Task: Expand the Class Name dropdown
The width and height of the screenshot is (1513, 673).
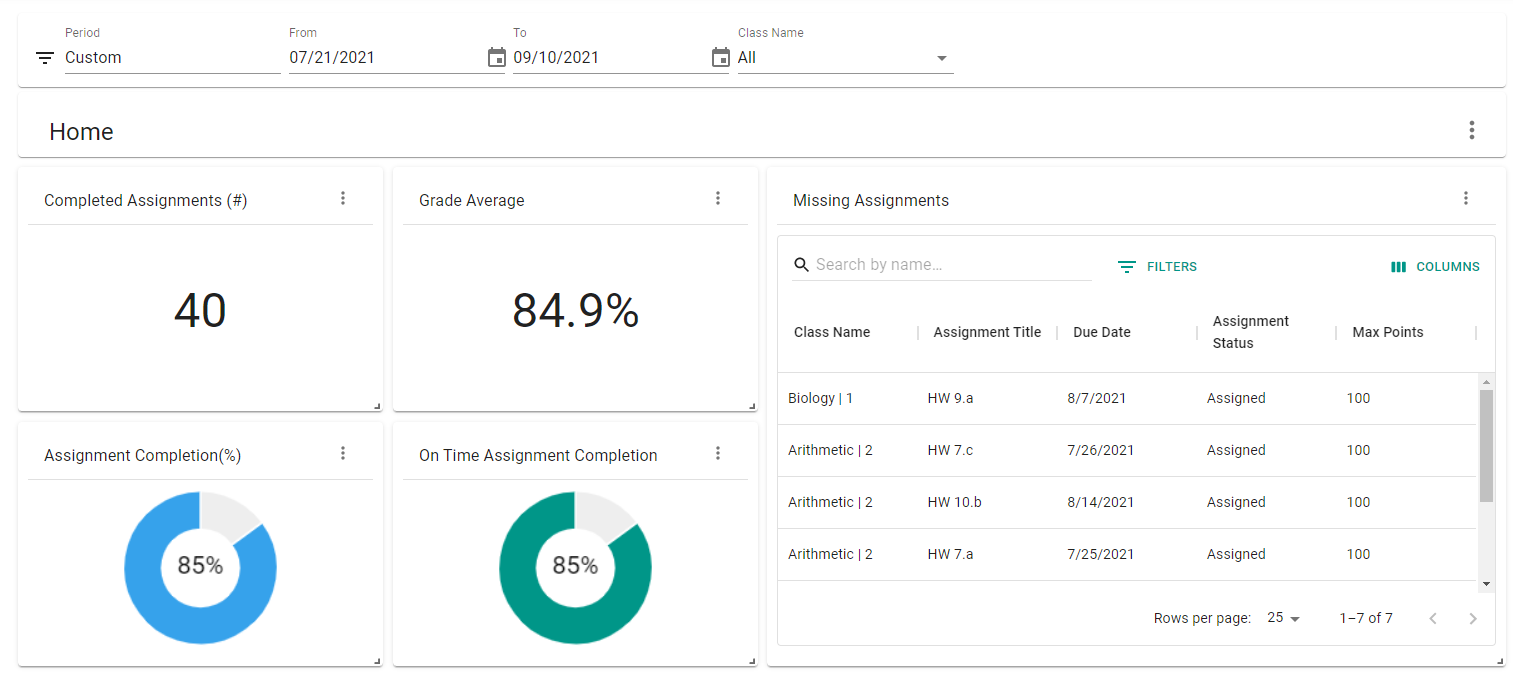Action: click(x=845, y=58)
